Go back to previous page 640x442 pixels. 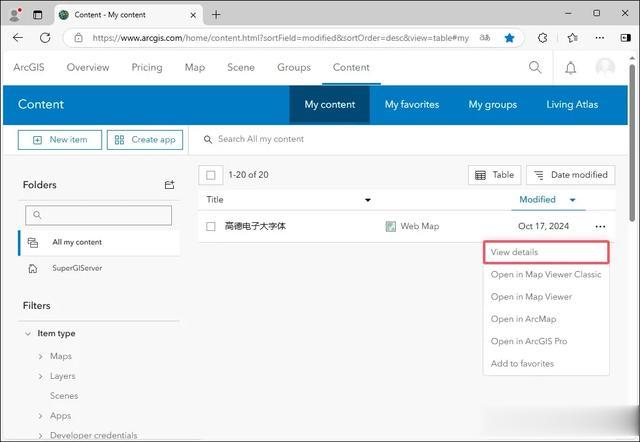[x=18, y=38]
